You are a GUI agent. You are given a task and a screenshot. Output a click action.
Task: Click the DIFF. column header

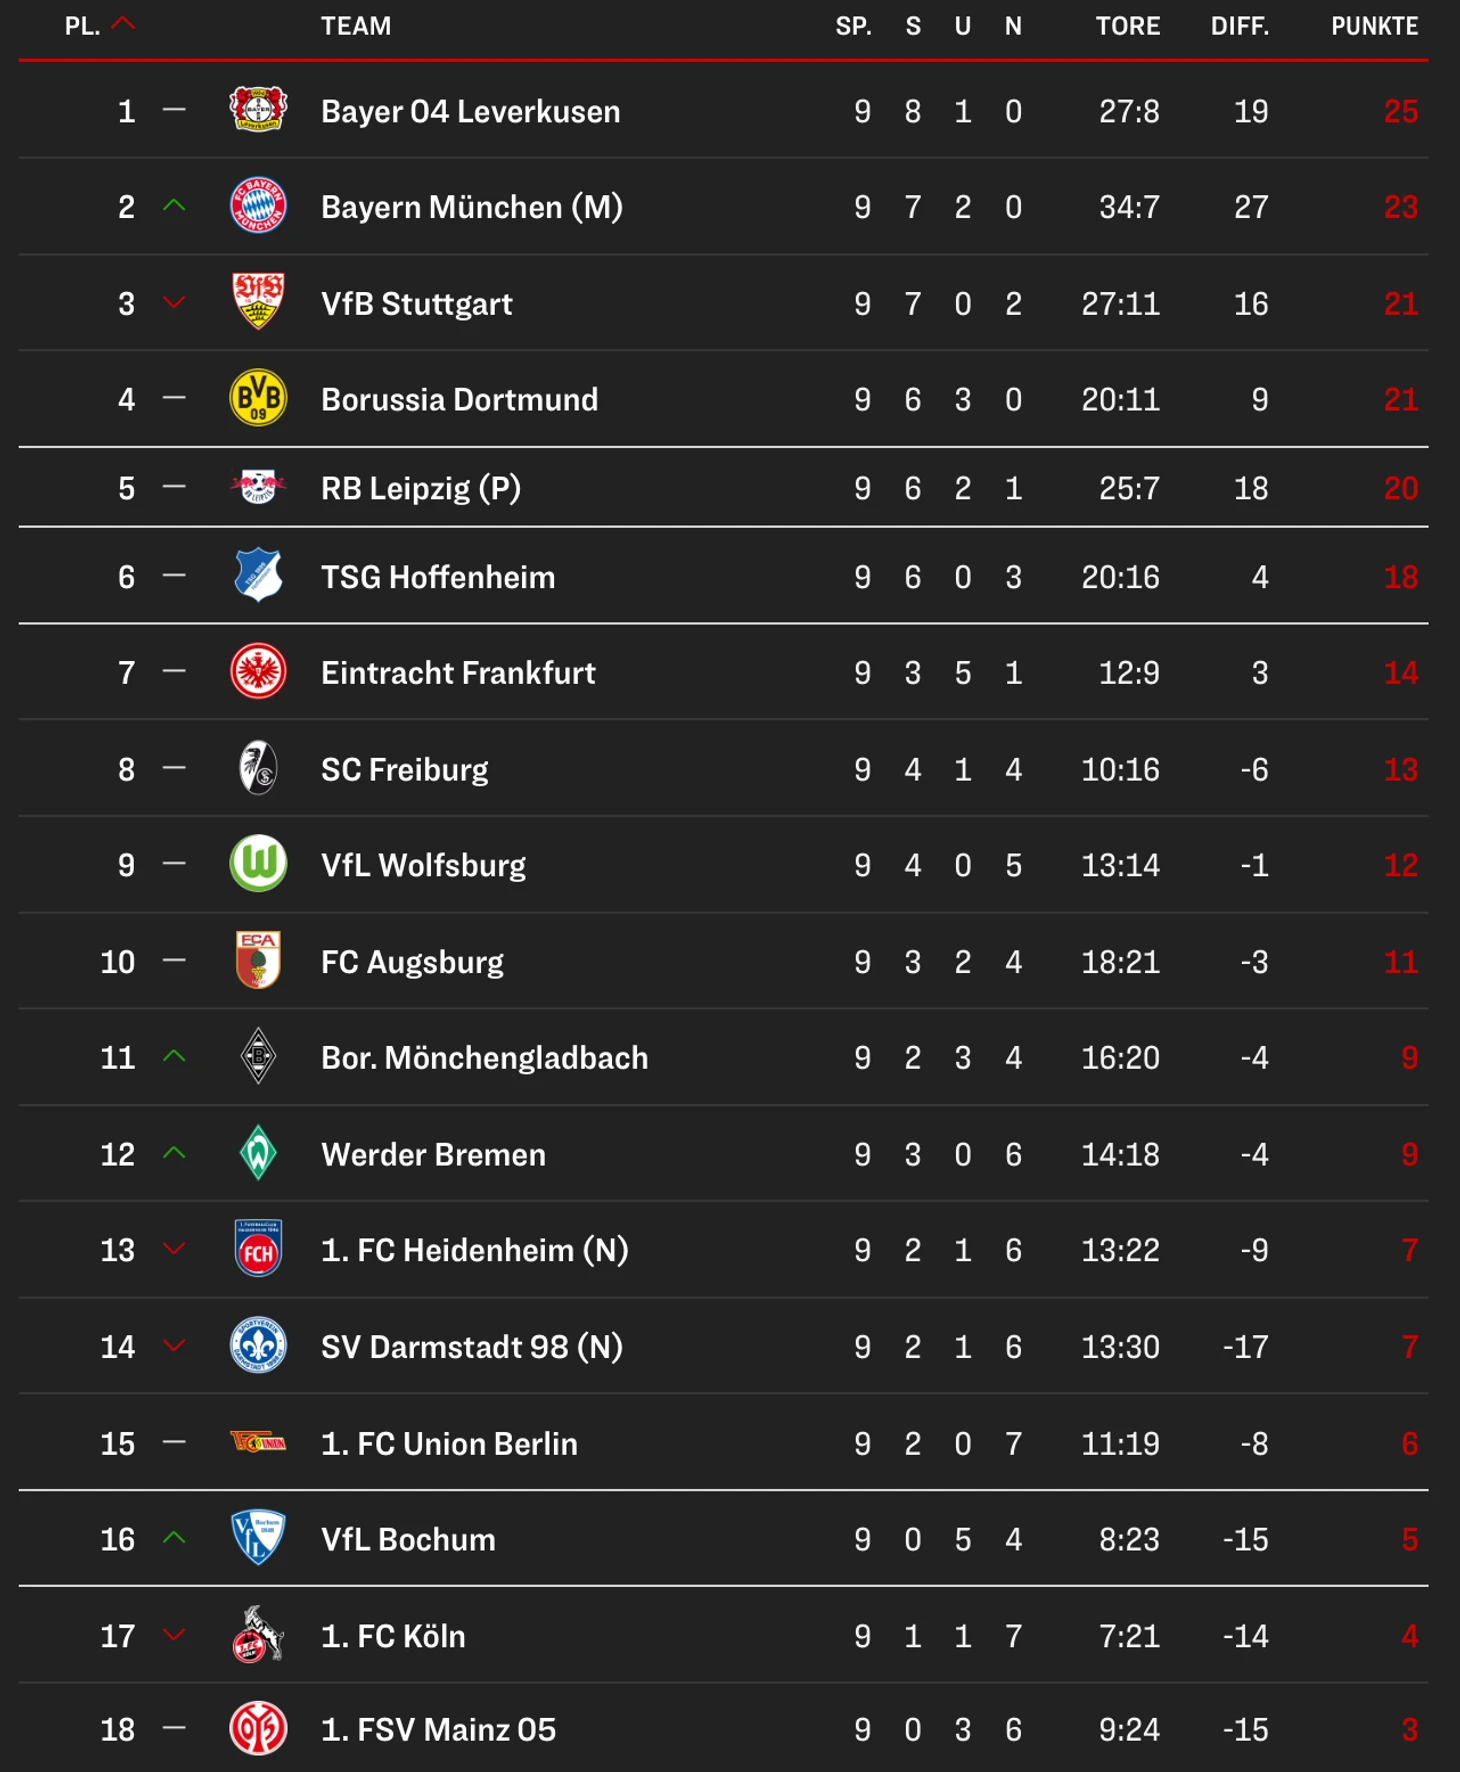1240,26
